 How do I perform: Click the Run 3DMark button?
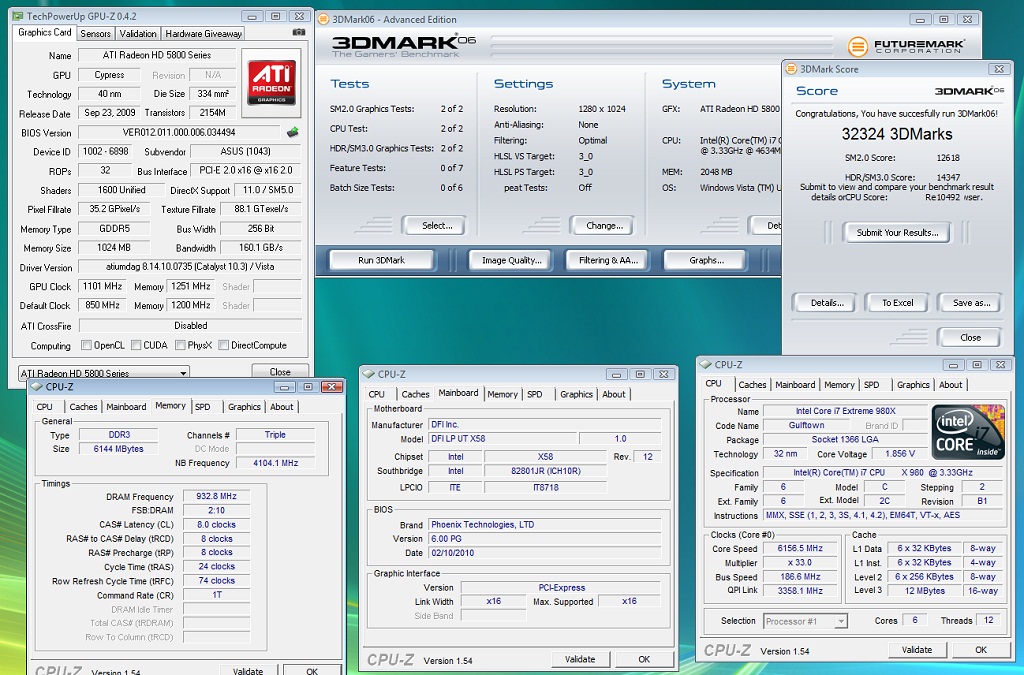381,260
